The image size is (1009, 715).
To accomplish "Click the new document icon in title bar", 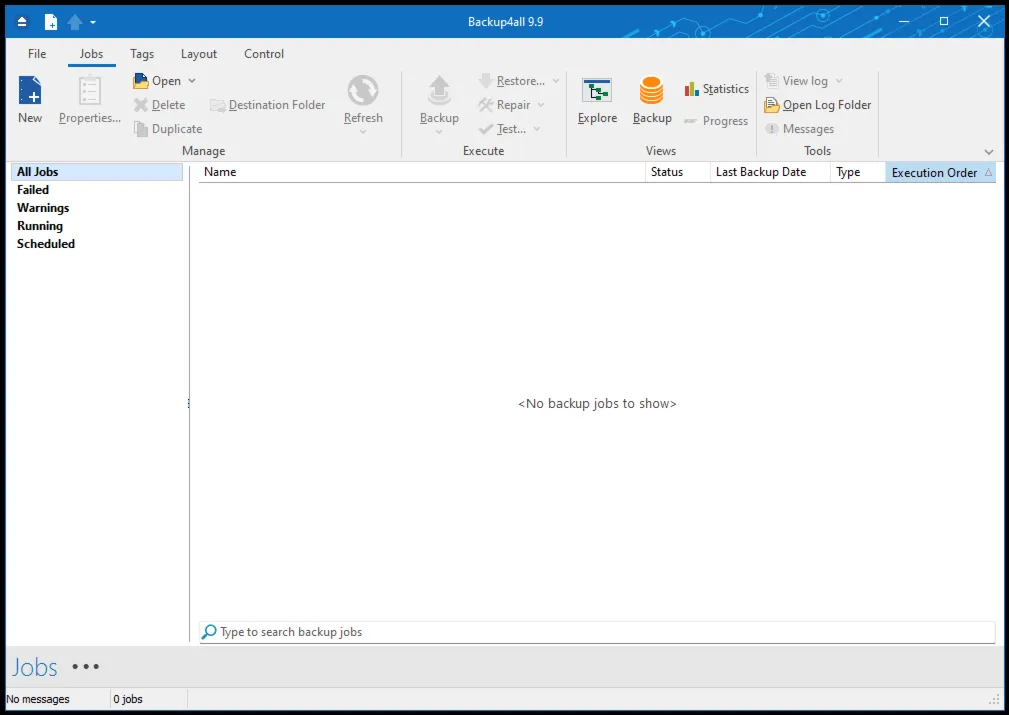I will click(x=50, y=22).
